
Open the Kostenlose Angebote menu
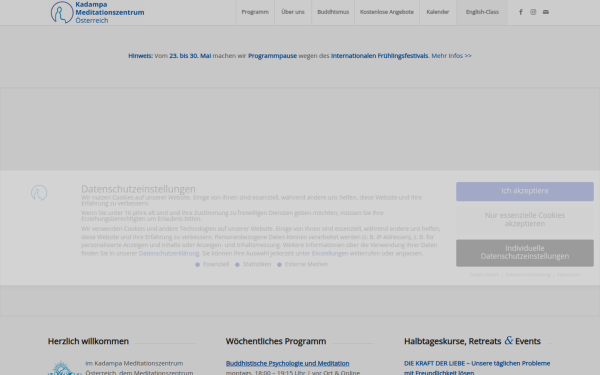coord(386,12)
